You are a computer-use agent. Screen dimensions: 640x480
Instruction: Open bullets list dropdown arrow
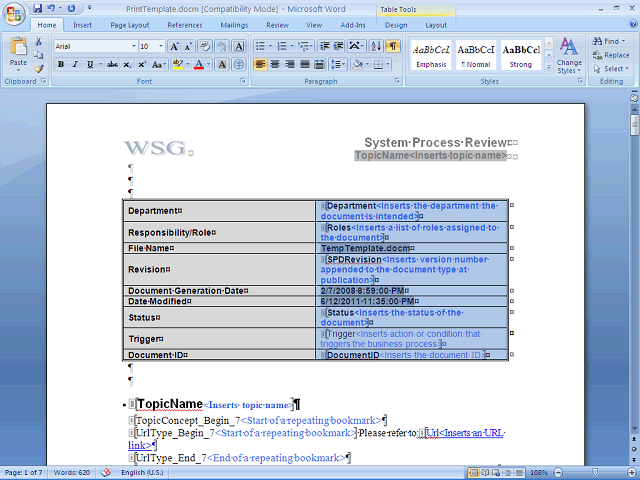point(270,47)
